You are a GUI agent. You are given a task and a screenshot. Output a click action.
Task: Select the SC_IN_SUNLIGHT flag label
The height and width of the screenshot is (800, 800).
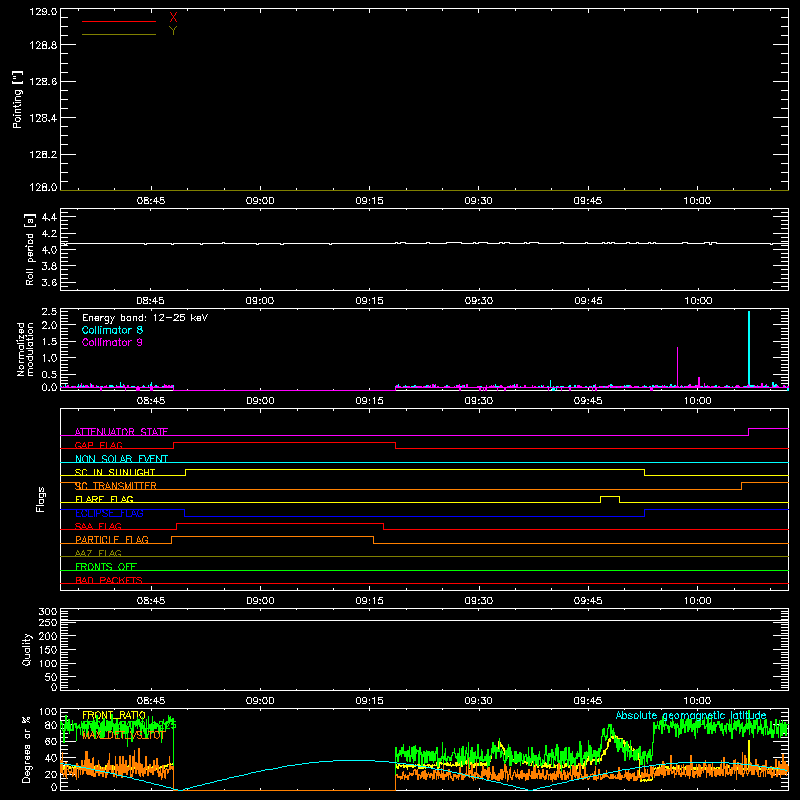pyautogui.click(x=115, y=472)
